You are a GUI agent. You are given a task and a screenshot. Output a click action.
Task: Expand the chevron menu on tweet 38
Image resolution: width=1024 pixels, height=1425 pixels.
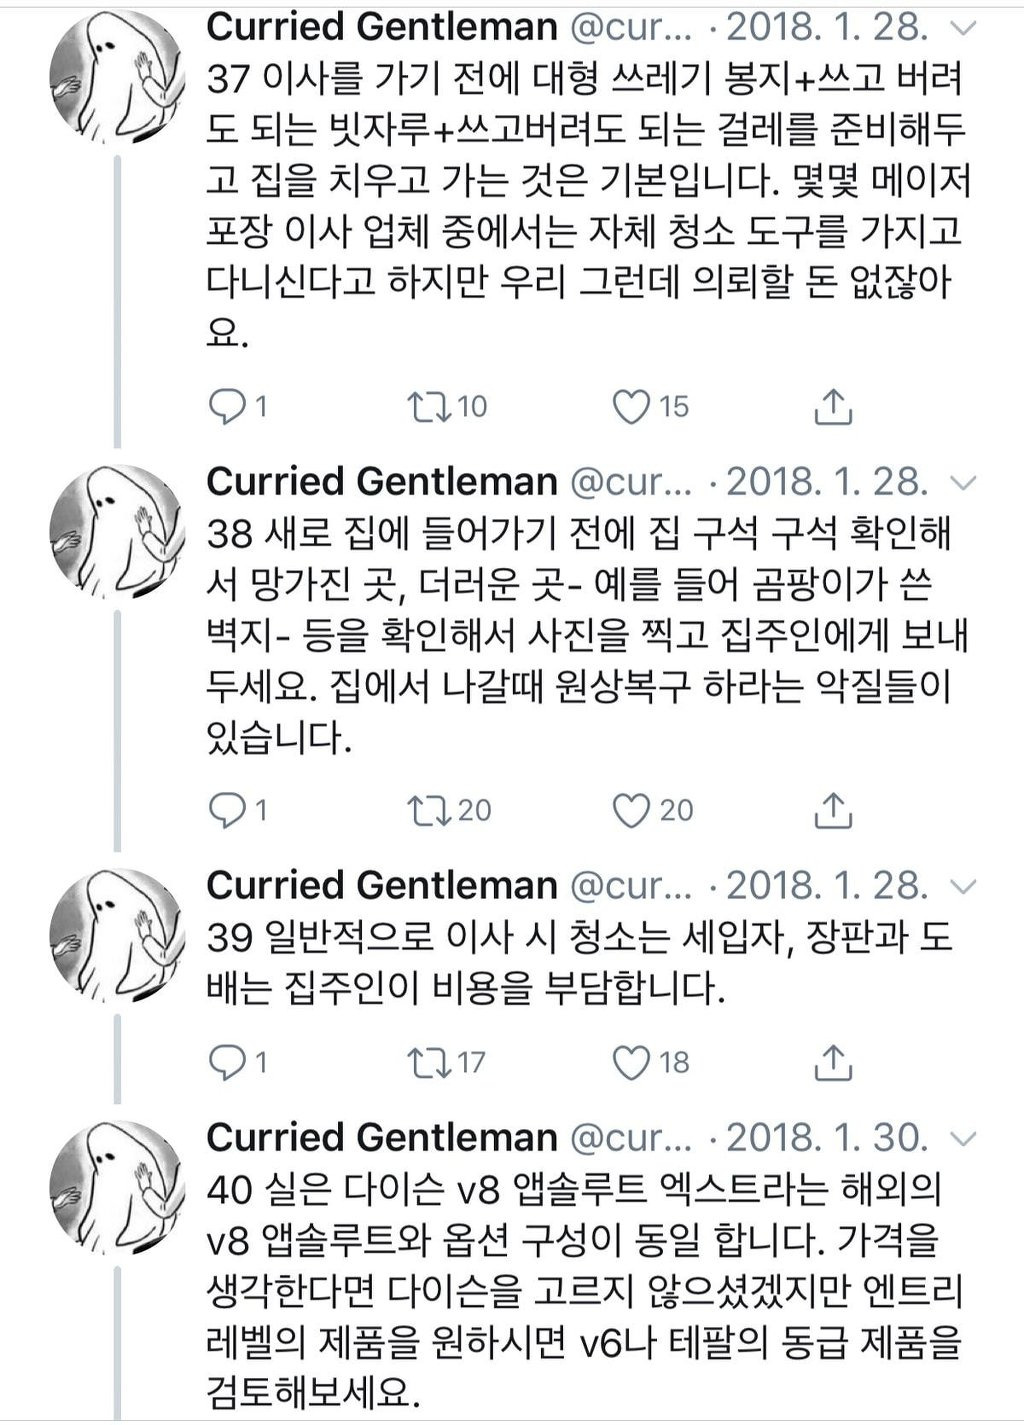(x=962, y=483)
